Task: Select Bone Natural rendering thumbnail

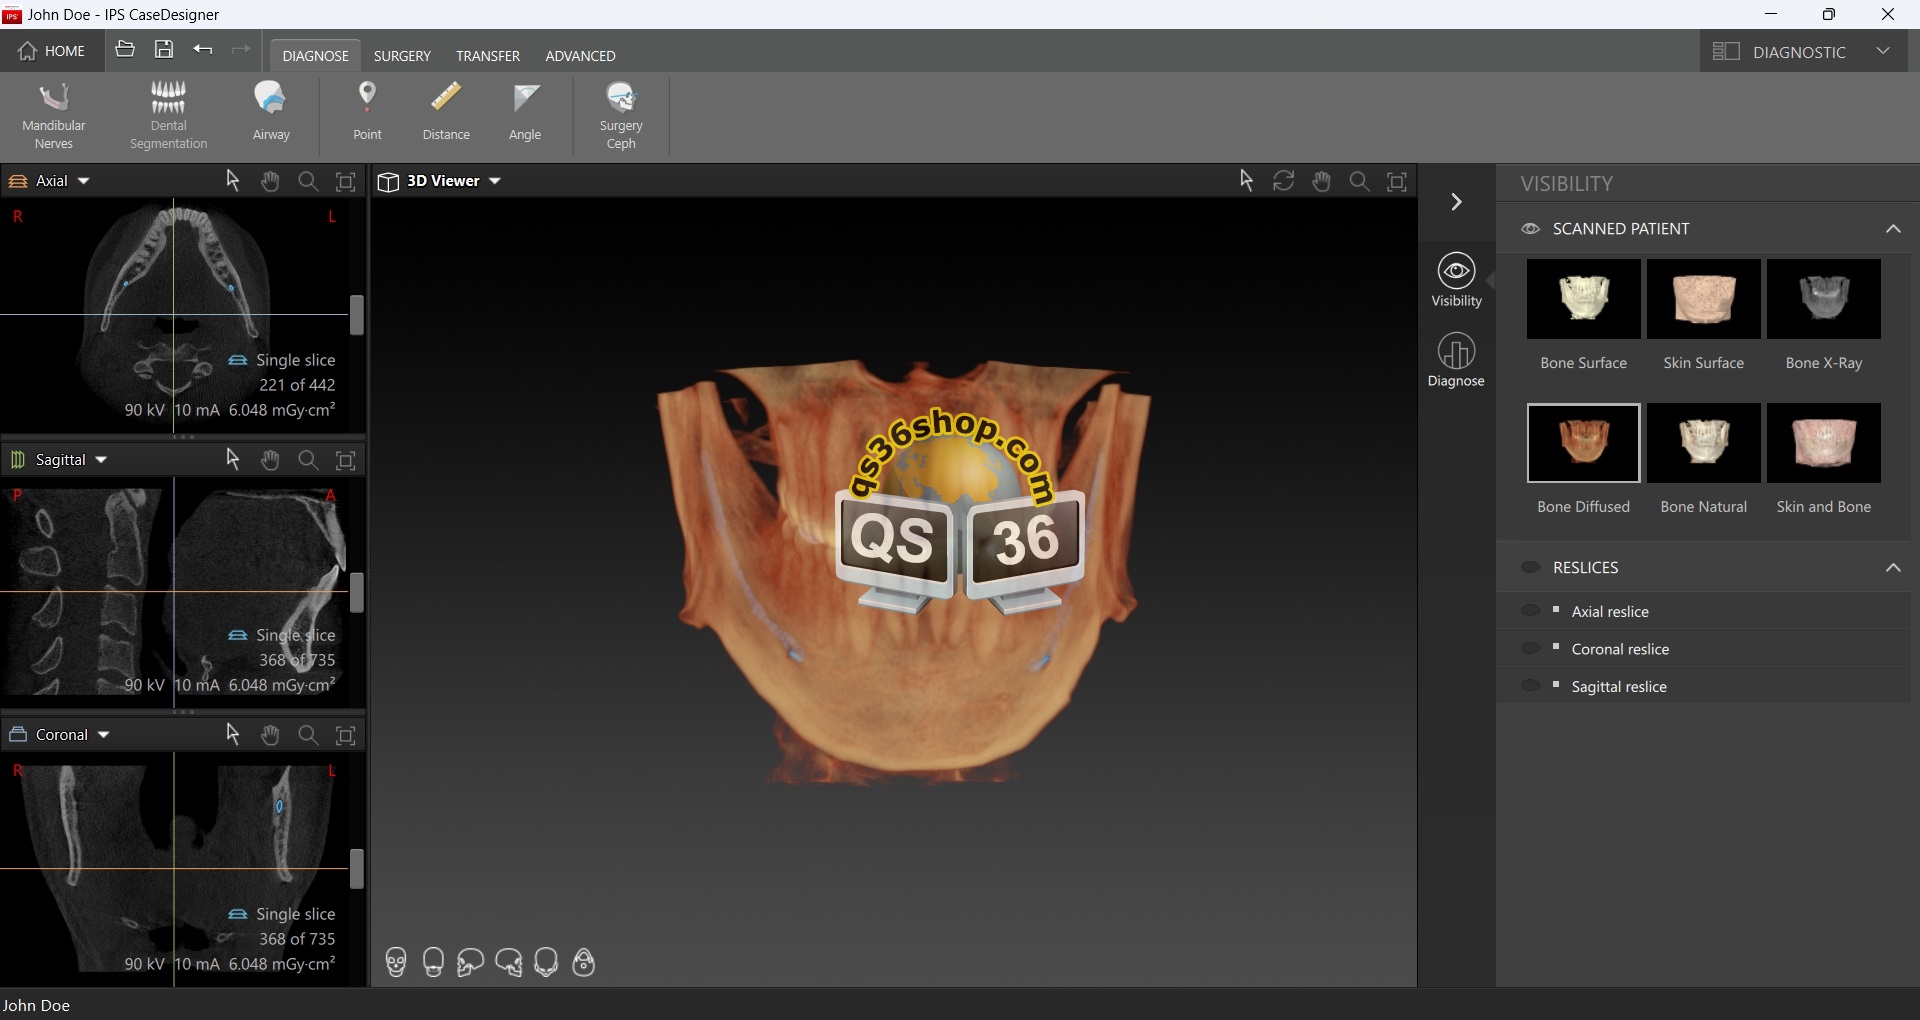Action: point(1704,443)
